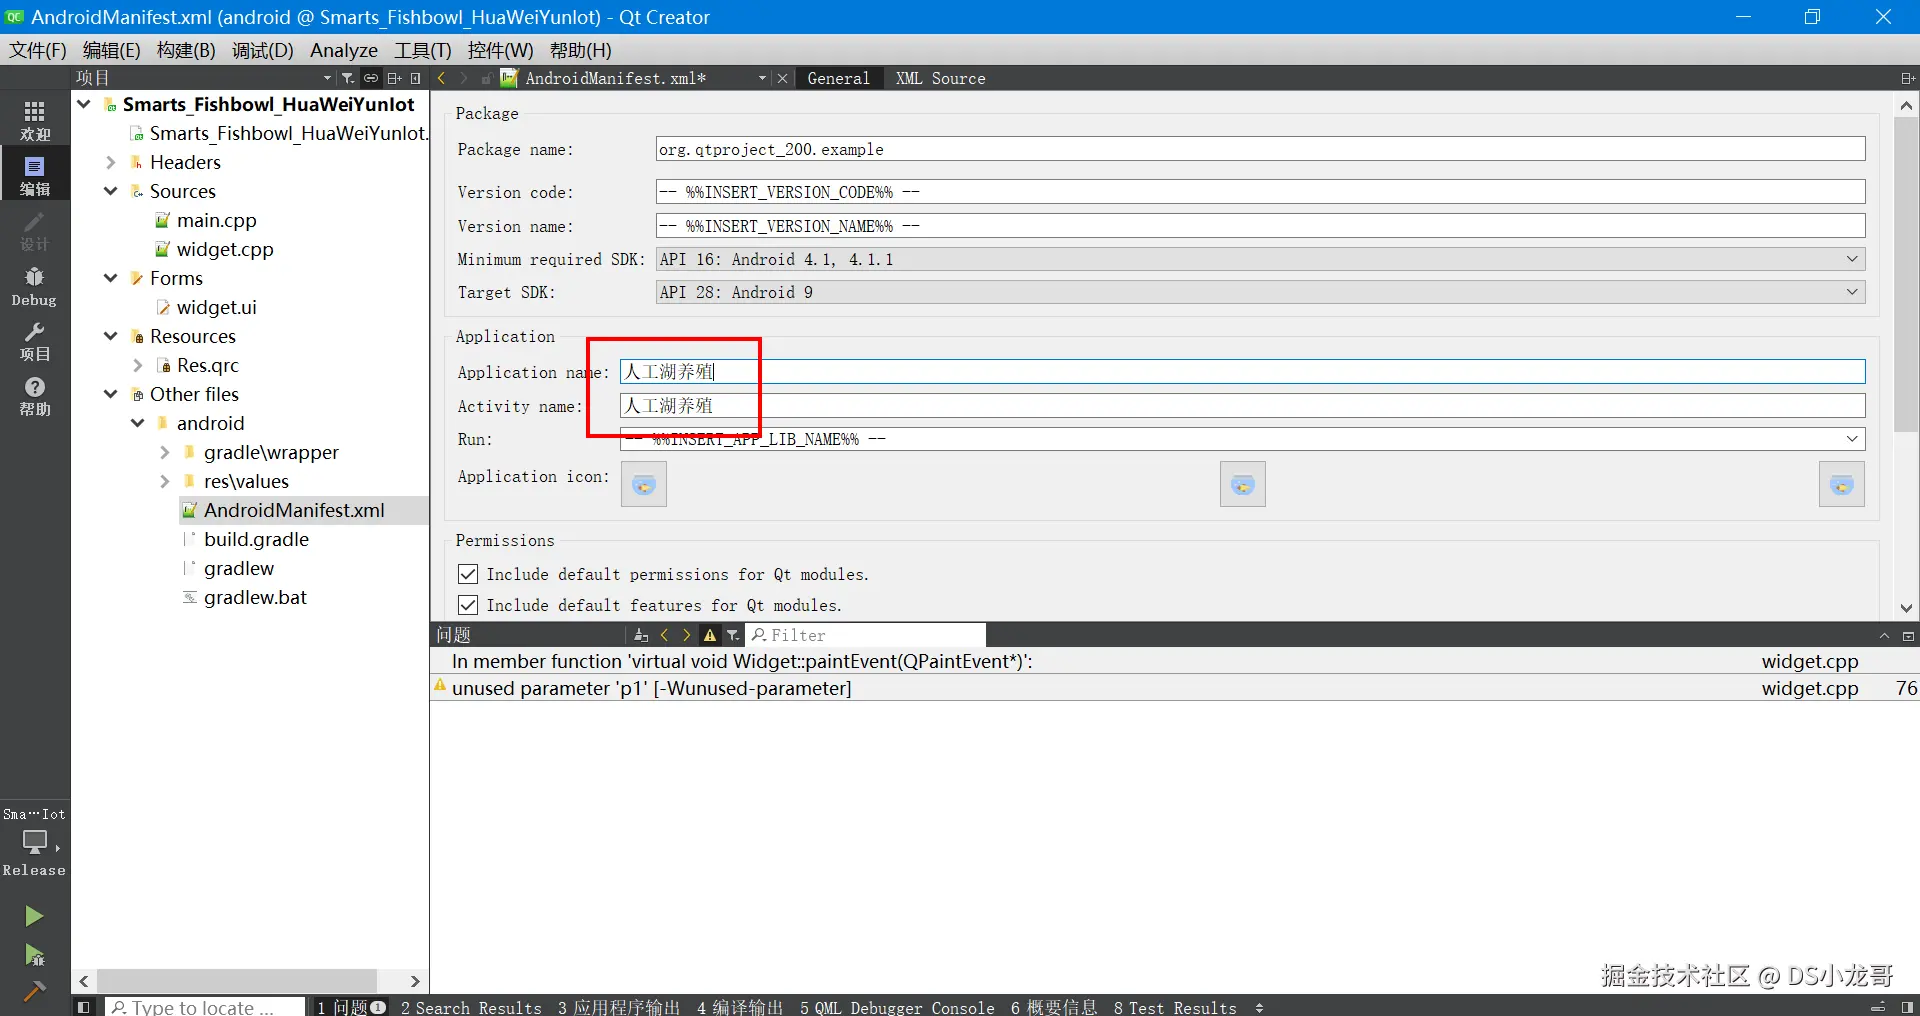1920x1016 pixels.
Task: Synchronize project tree with editor
Action: [x=371, y=78]
